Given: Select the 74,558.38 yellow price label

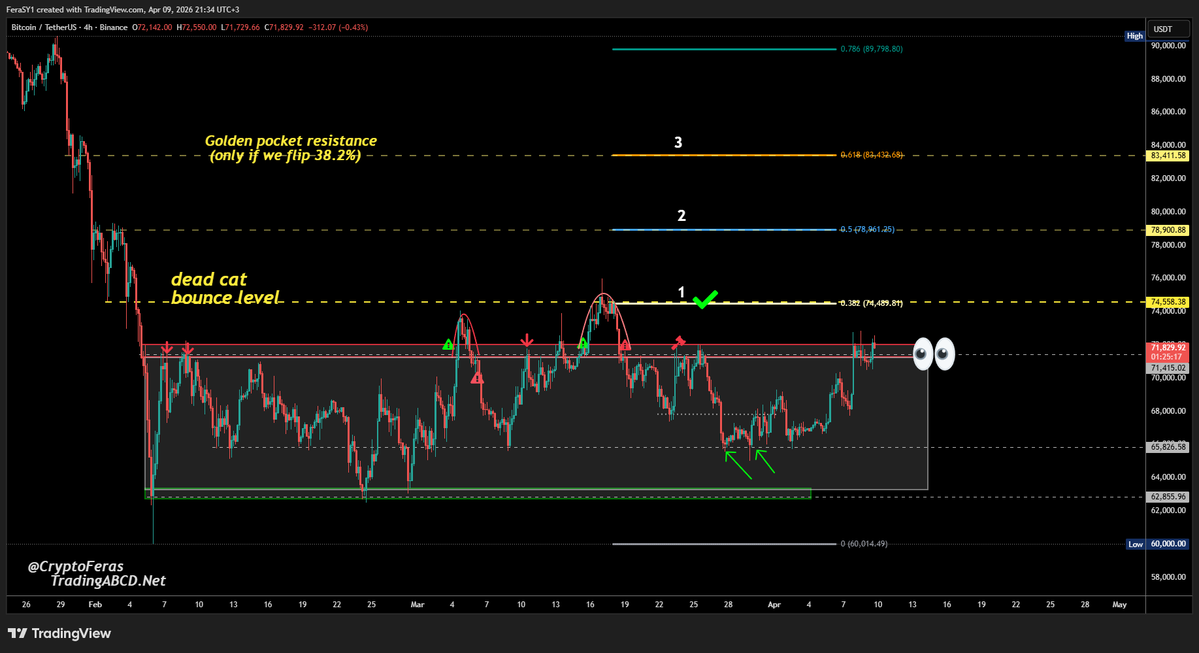Looking at the screenshot, I should coord(1168,302).
